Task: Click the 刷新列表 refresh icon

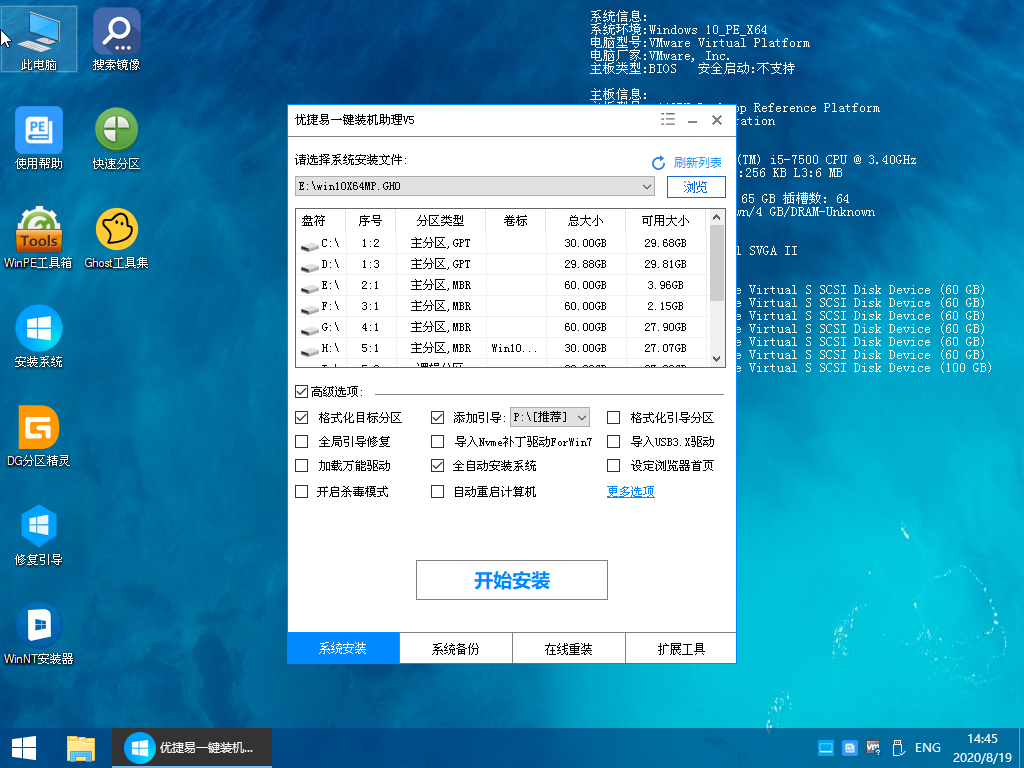Action: click(x=658, y=163)
